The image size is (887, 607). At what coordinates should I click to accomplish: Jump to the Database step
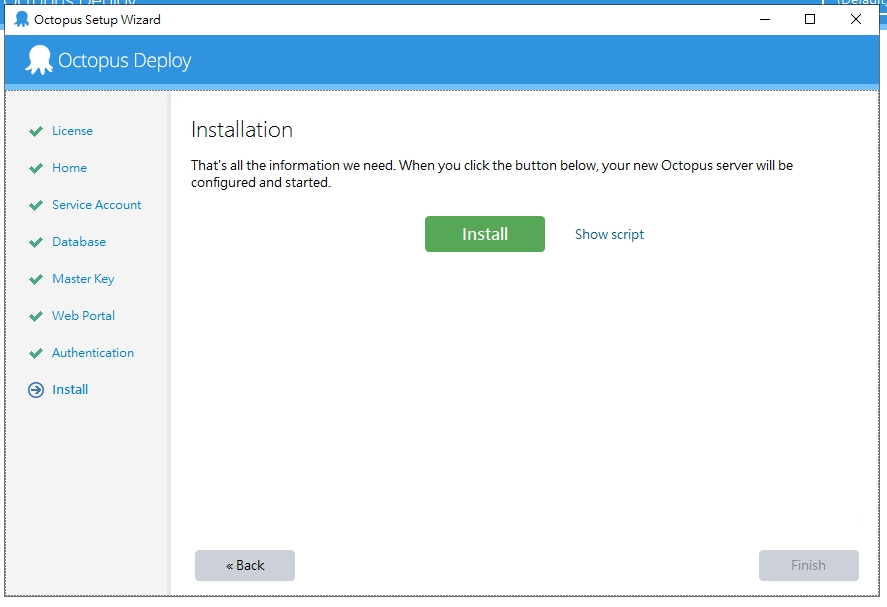(x=79, y=242)
